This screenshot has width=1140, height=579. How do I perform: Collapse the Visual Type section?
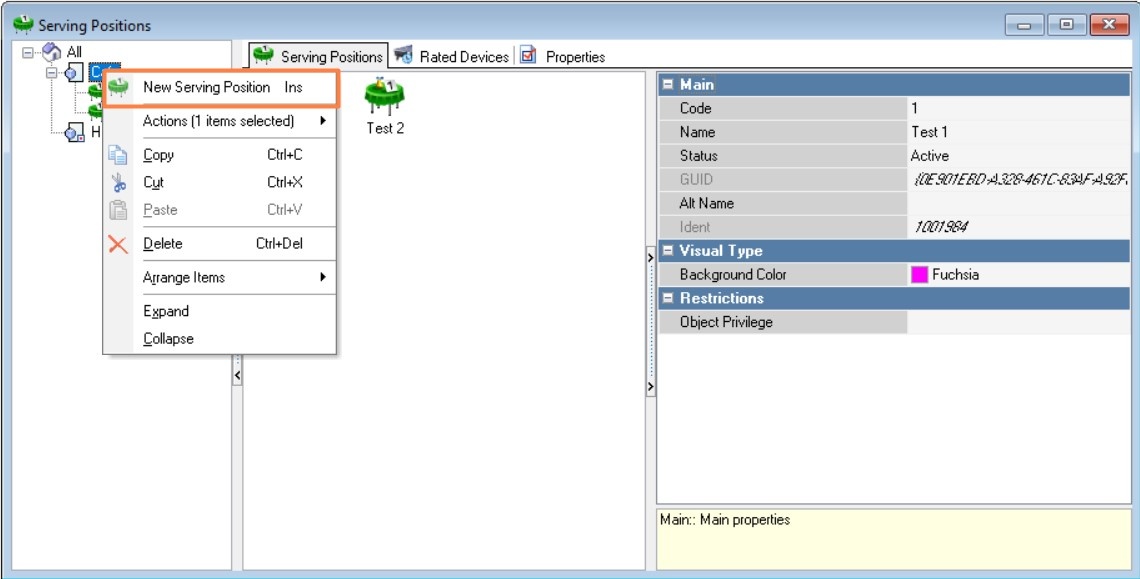coord(668,251)
